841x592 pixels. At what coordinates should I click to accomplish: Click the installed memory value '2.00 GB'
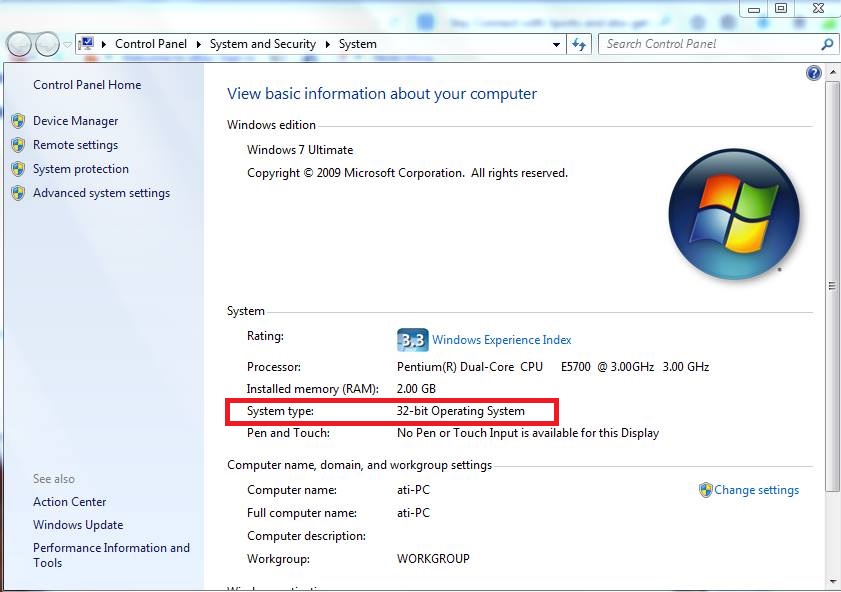pos(416,389)
